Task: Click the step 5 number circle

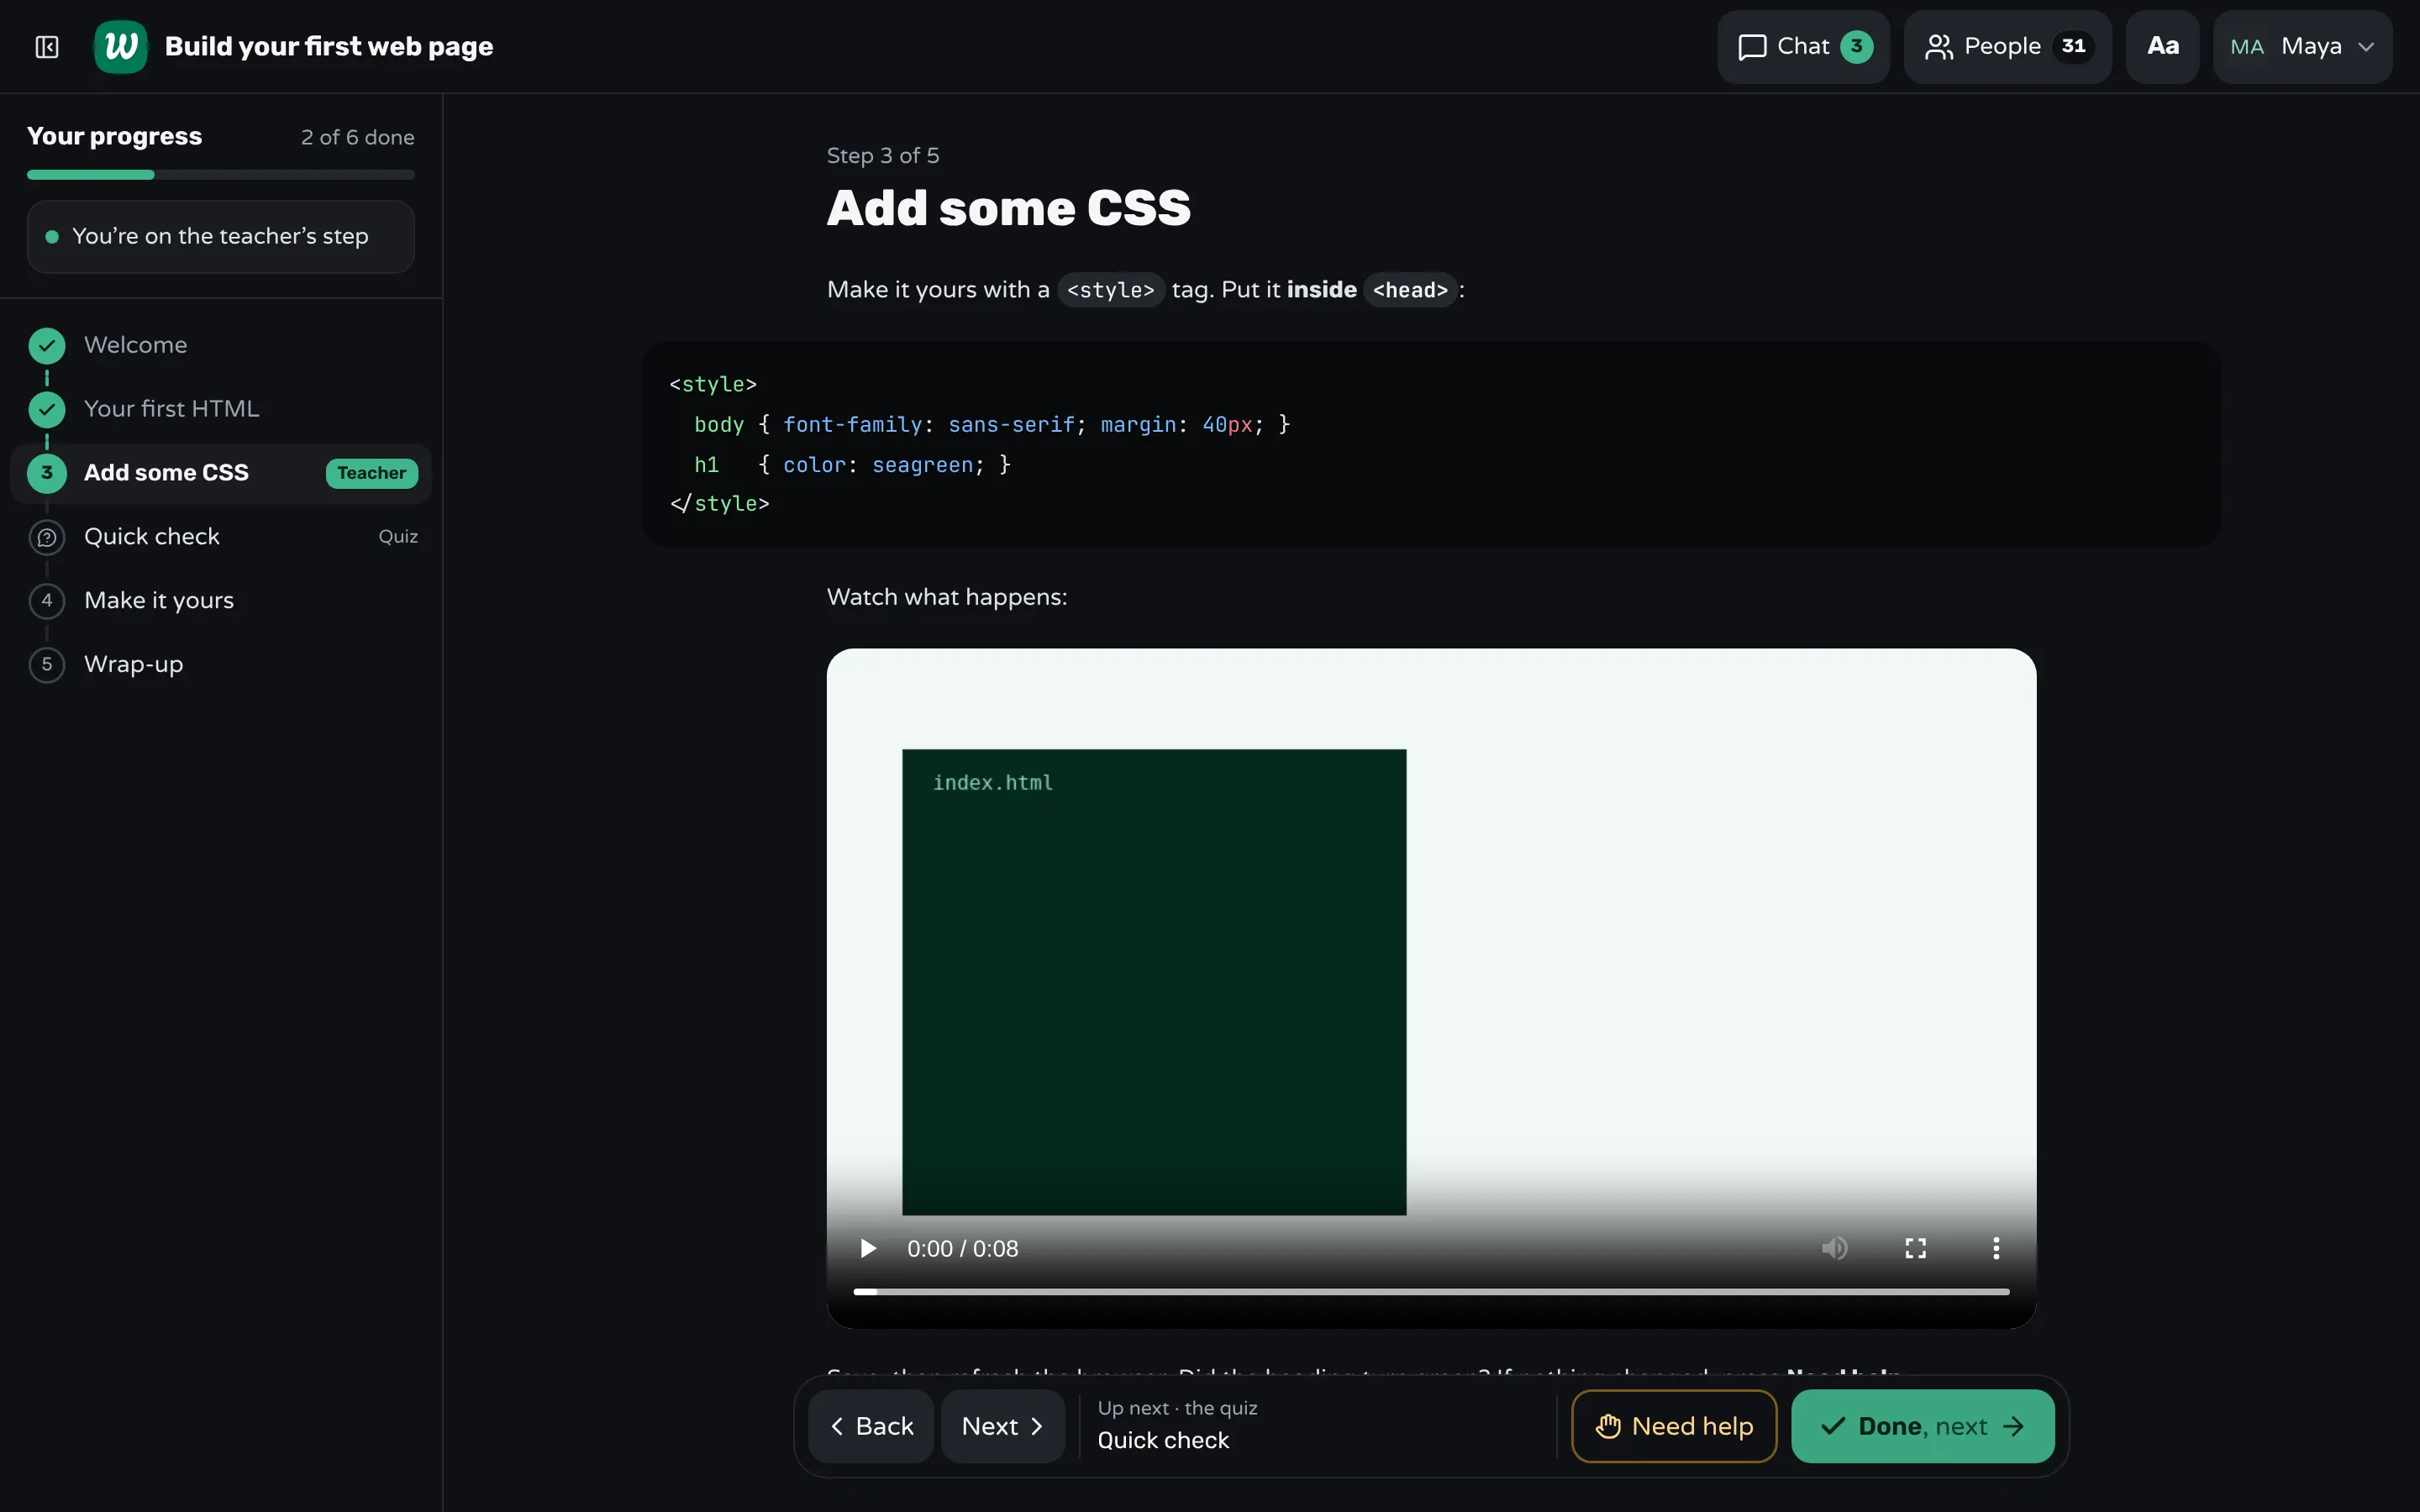Action: coord(47,665)
